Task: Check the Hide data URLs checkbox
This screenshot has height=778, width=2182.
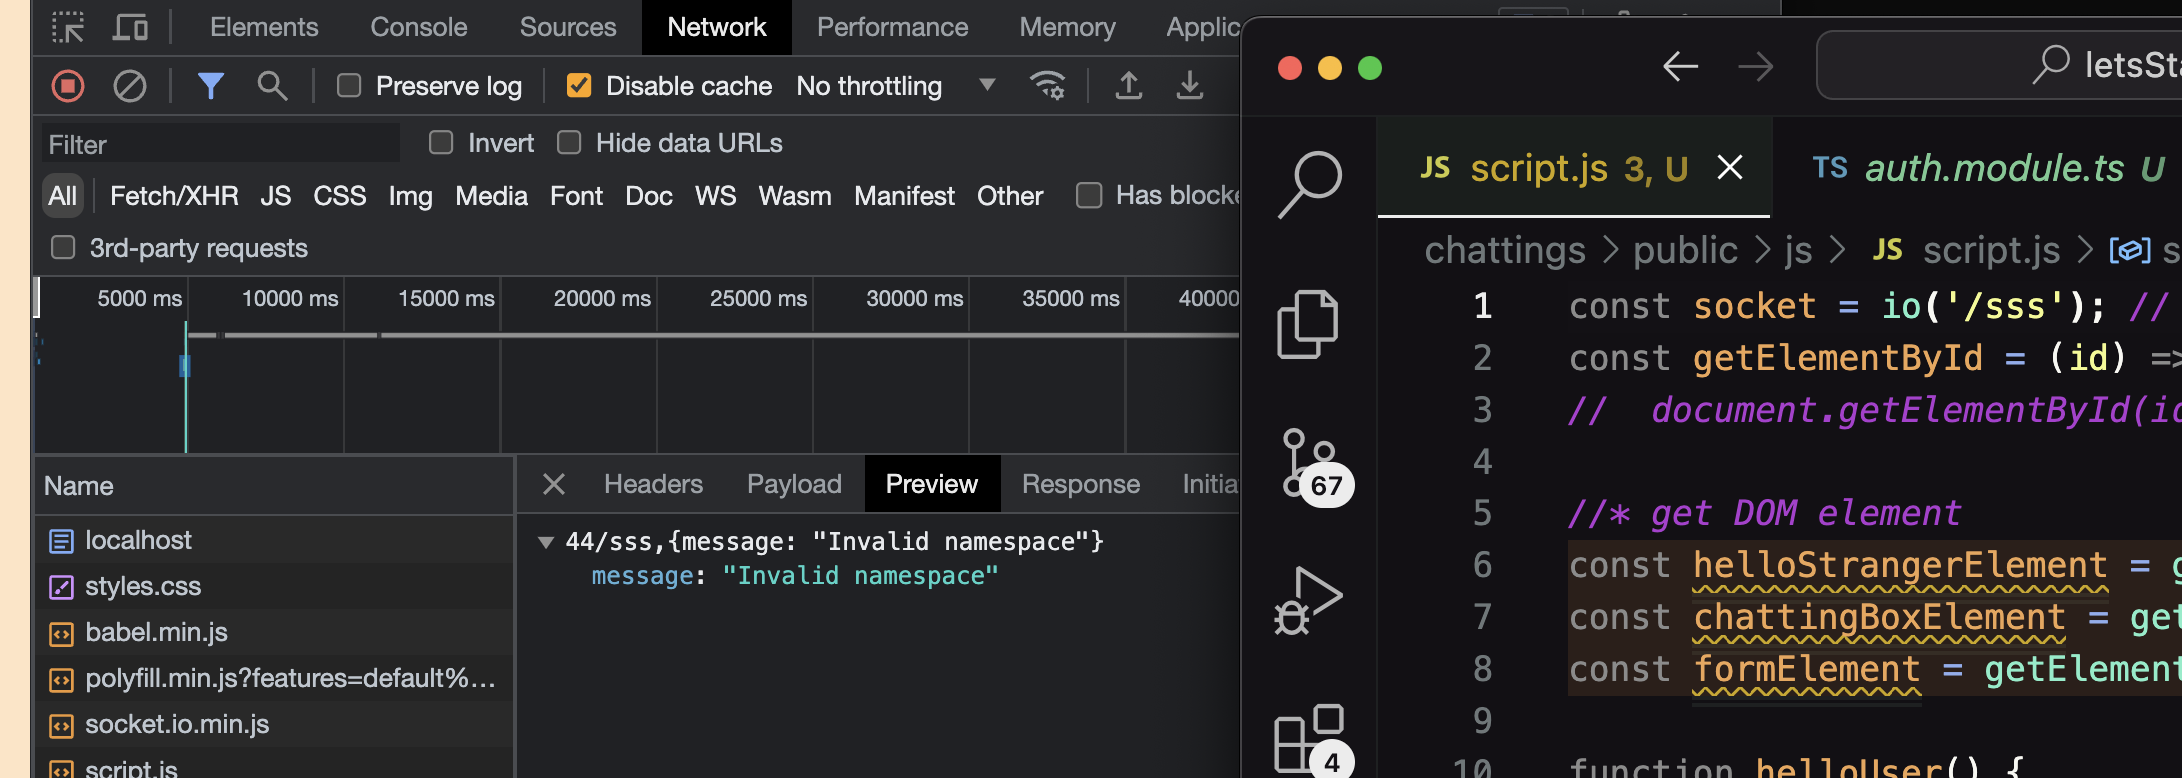Action: [569, 143]
